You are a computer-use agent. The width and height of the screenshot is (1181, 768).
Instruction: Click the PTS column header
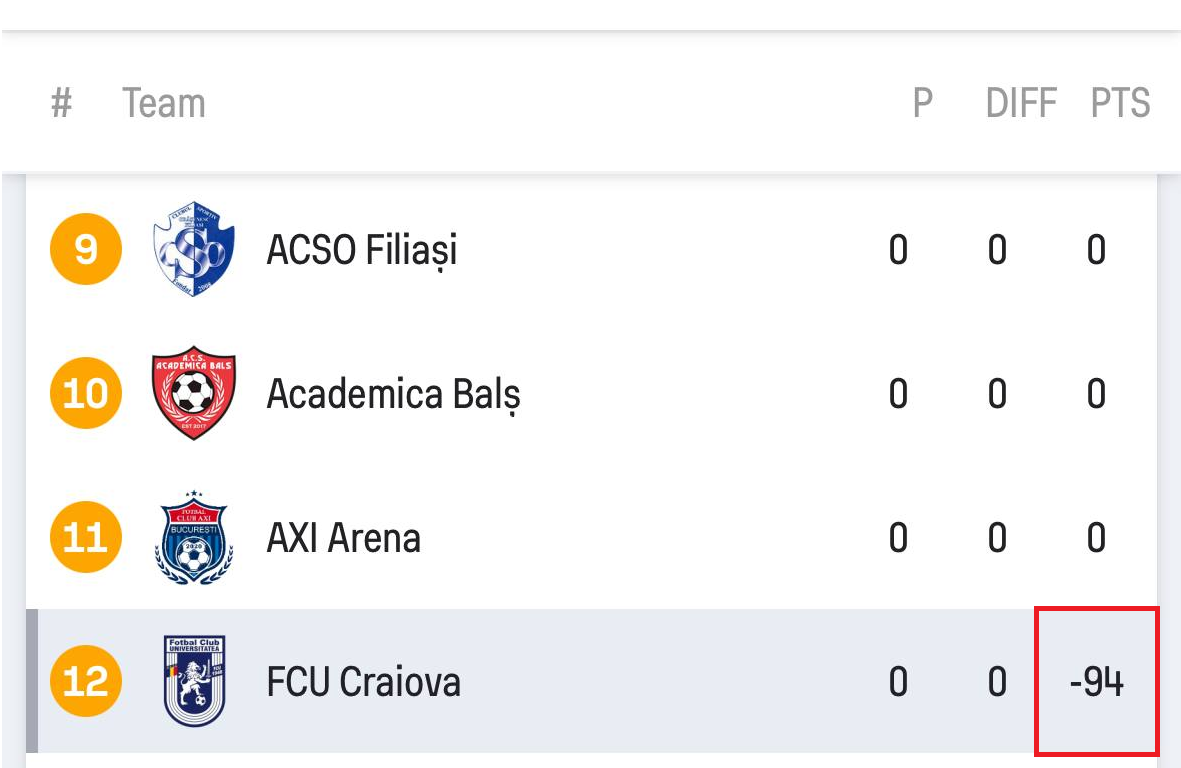pyautogui.click(x=1120, y=103)
